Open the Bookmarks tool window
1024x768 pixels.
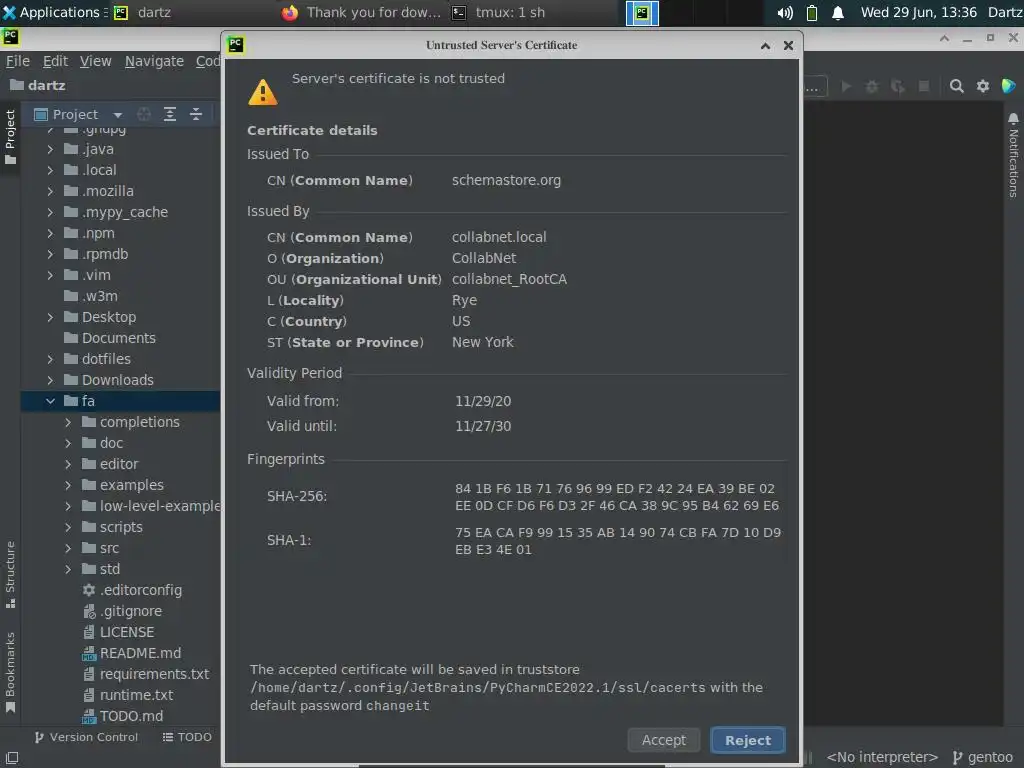pyautogui.click(x=10, y=673)
